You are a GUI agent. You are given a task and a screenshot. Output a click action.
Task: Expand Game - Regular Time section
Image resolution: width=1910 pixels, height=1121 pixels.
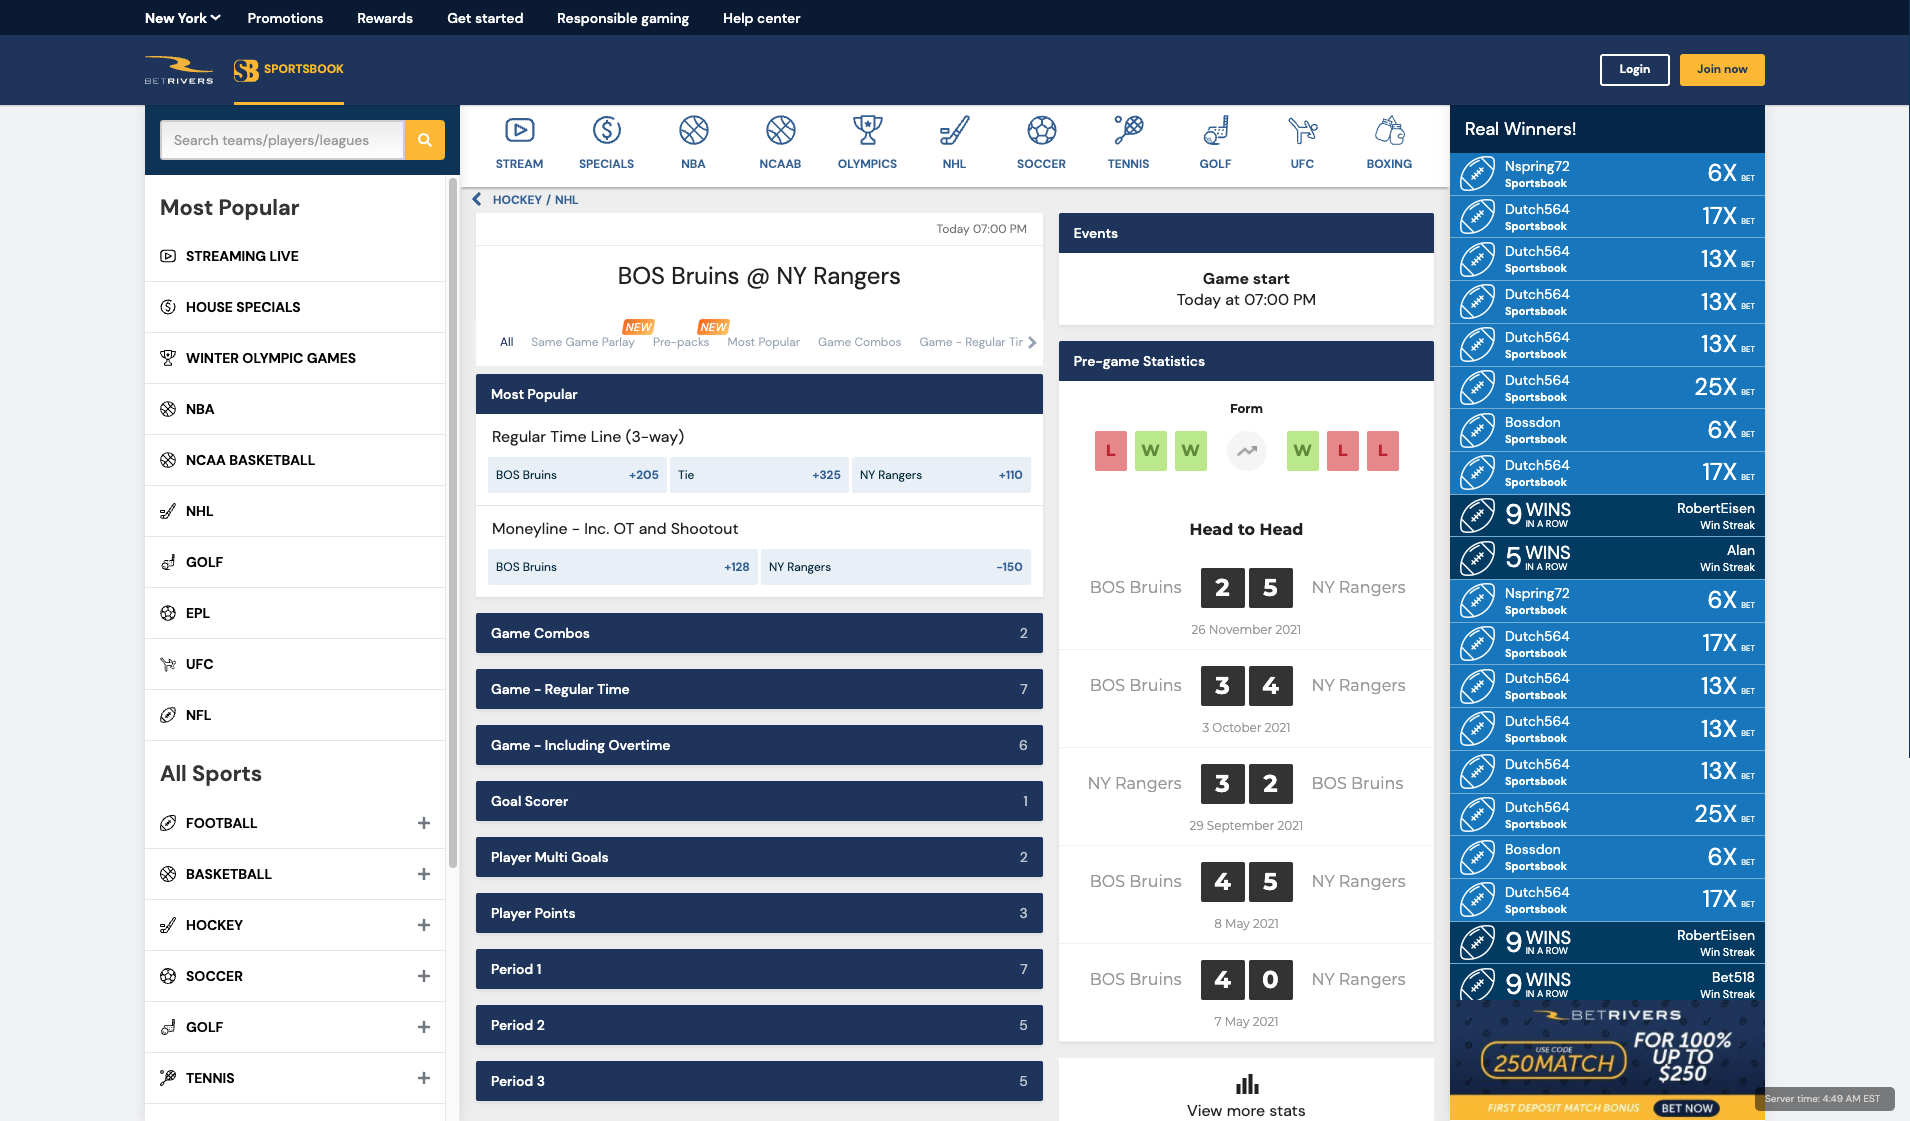(759, 689)
